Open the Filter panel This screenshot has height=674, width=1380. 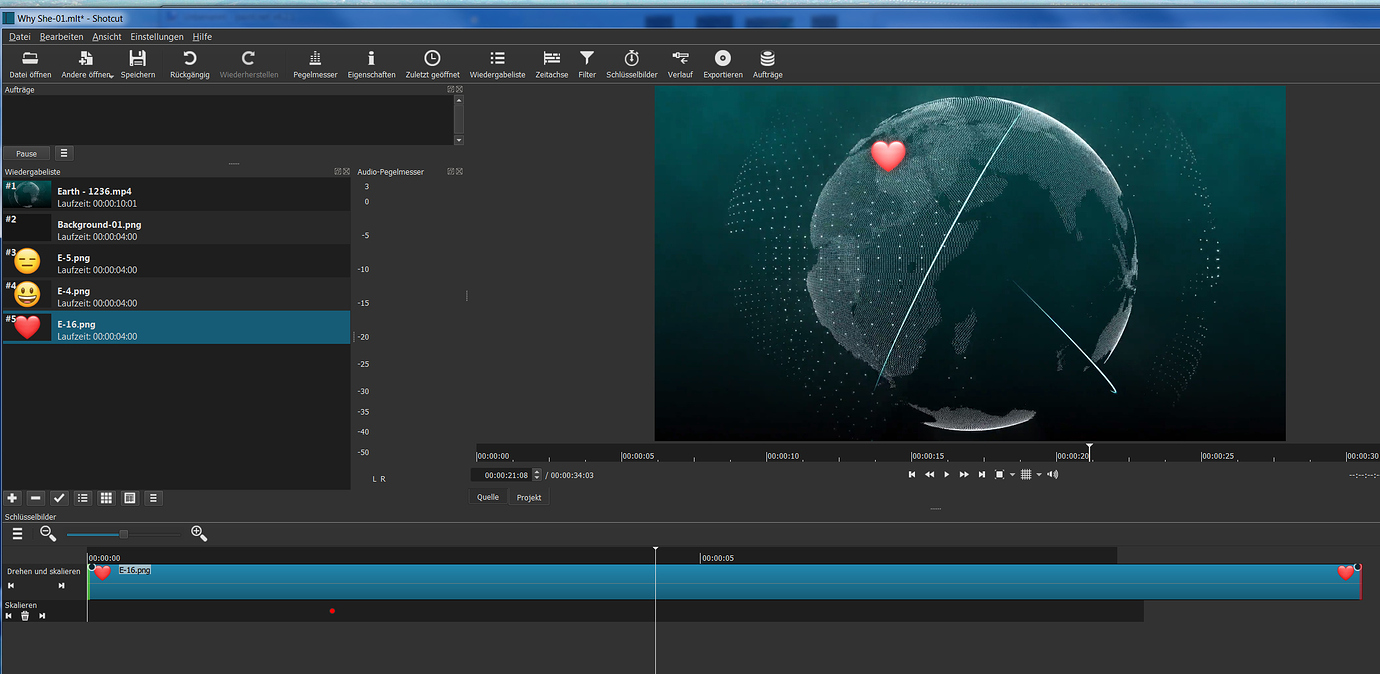coord(587,65)
